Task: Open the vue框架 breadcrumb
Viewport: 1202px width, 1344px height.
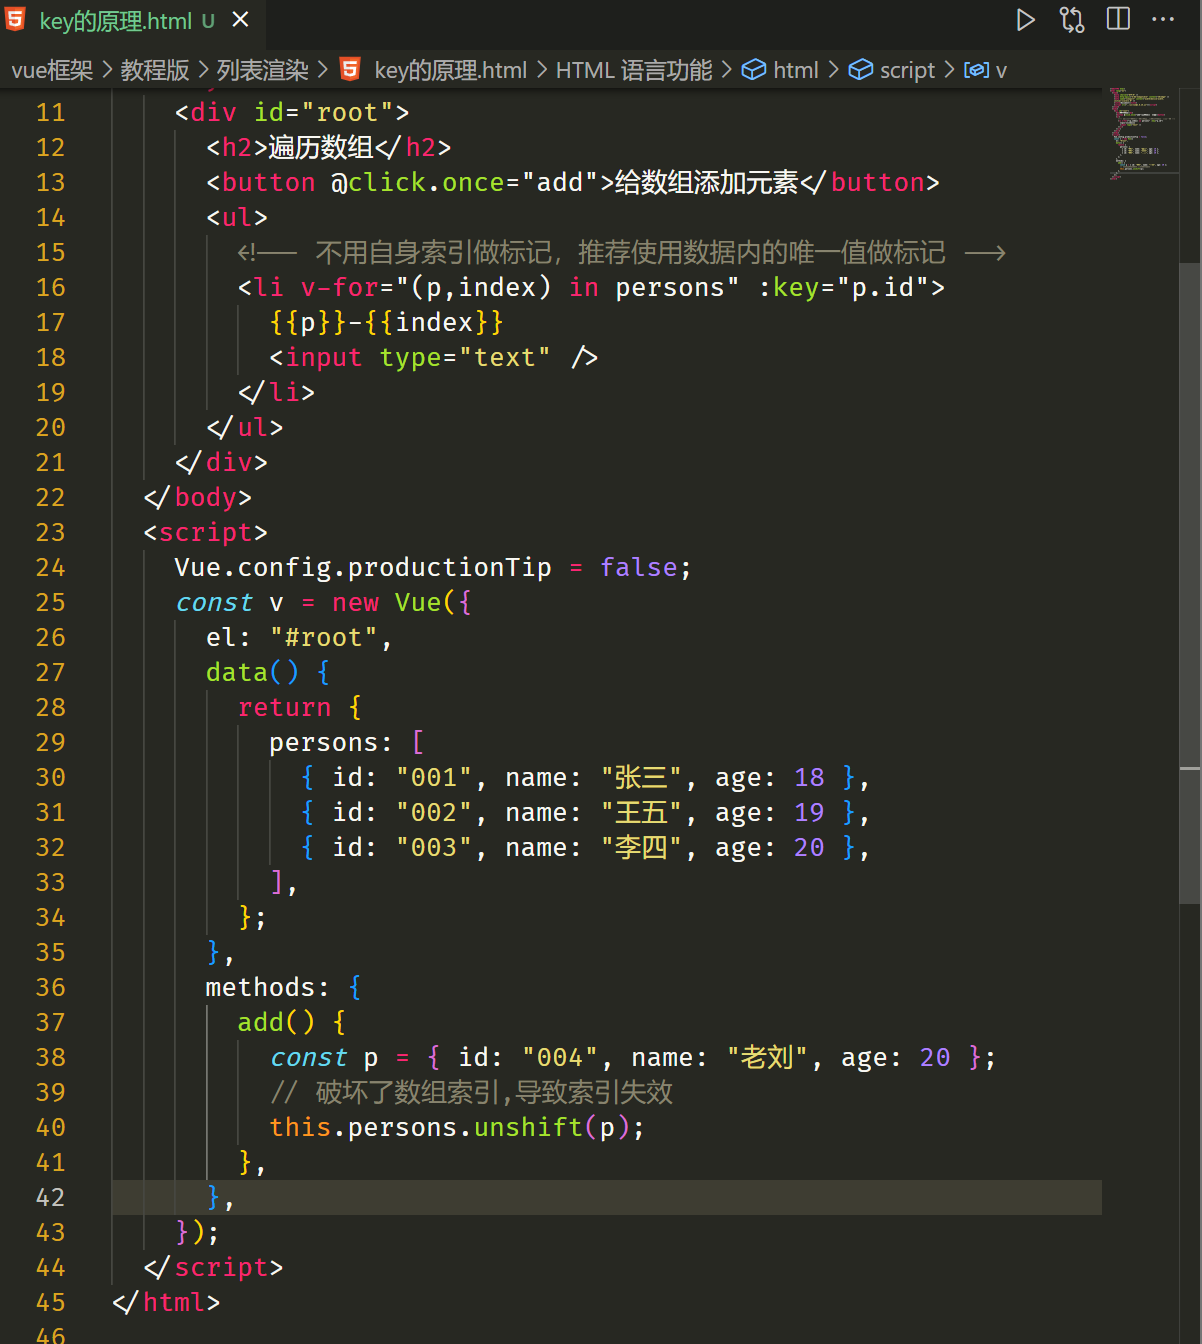Action: pos(52,70)
